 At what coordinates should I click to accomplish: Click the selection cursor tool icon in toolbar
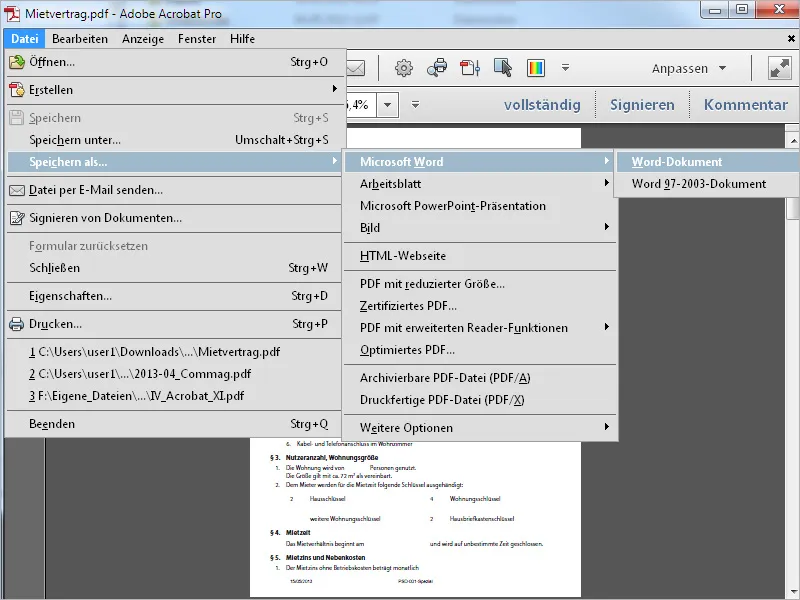503,68
